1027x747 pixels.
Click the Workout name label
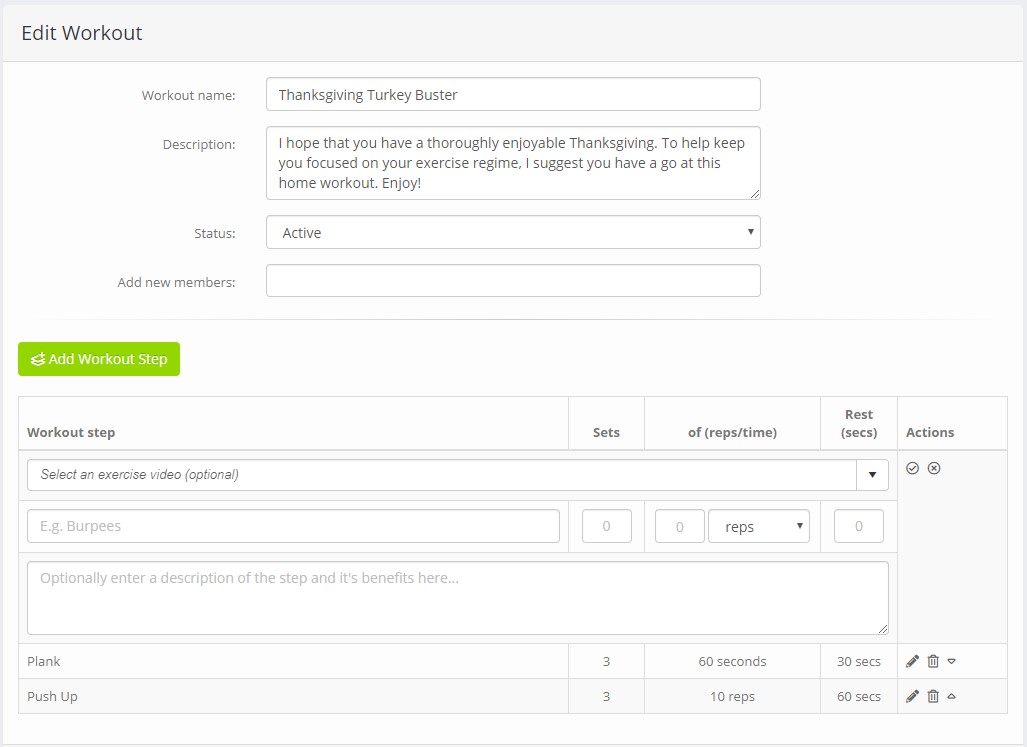(189, 96)
